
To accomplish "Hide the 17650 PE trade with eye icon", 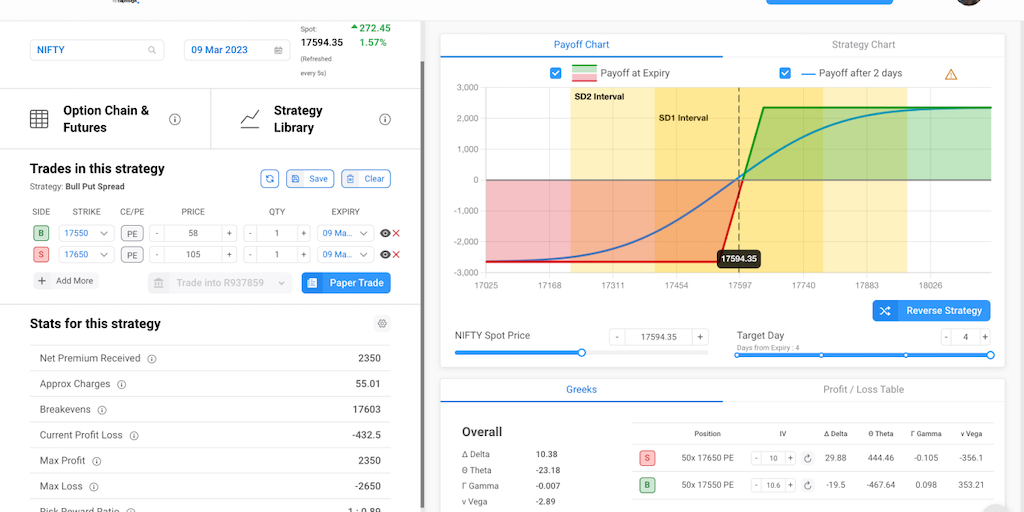I will point(385,255).
